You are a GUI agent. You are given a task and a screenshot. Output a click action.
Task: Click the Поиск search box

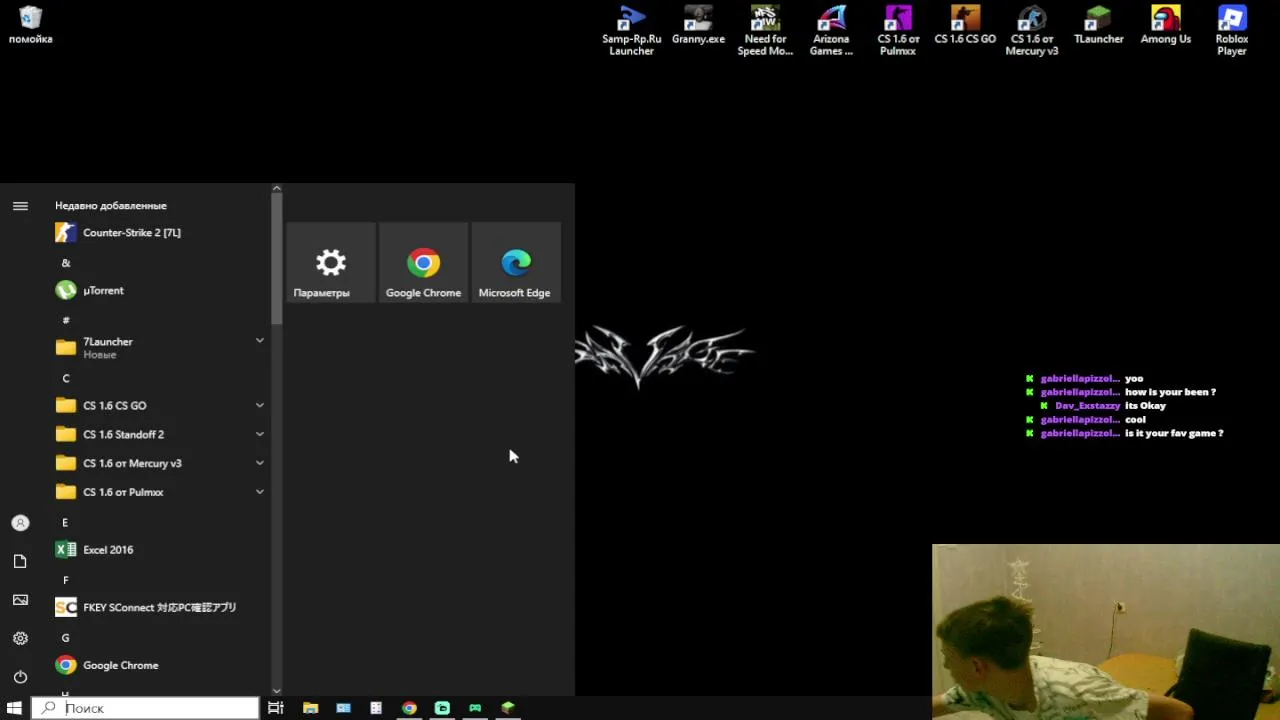146,708
